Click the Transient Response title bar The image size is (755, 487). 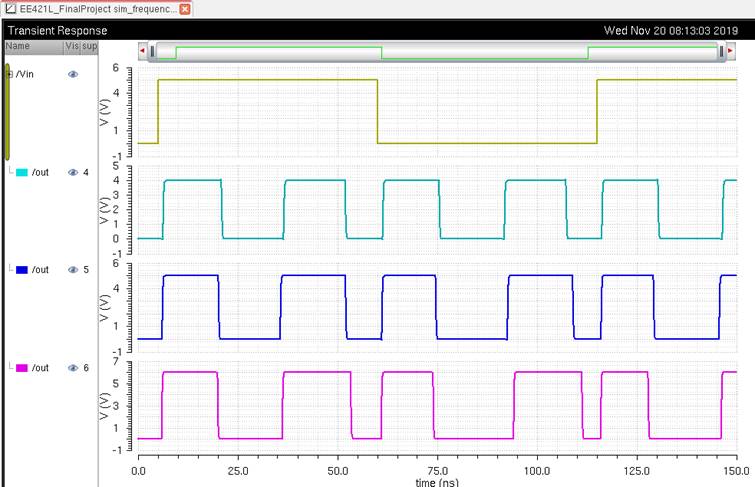[300, 30]
